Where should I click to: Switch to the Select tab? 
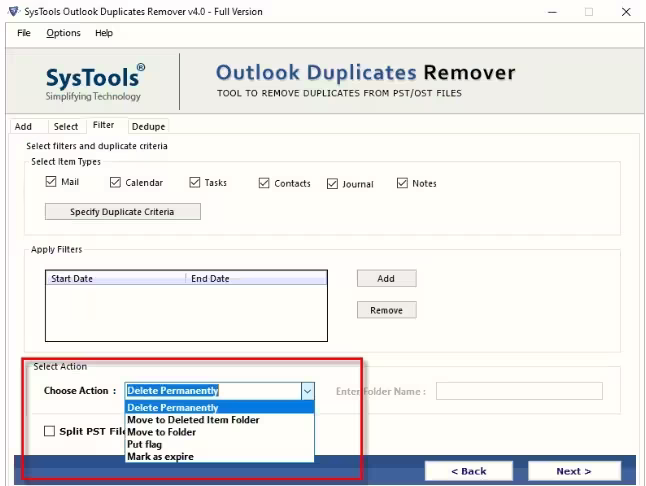[66, 126]
